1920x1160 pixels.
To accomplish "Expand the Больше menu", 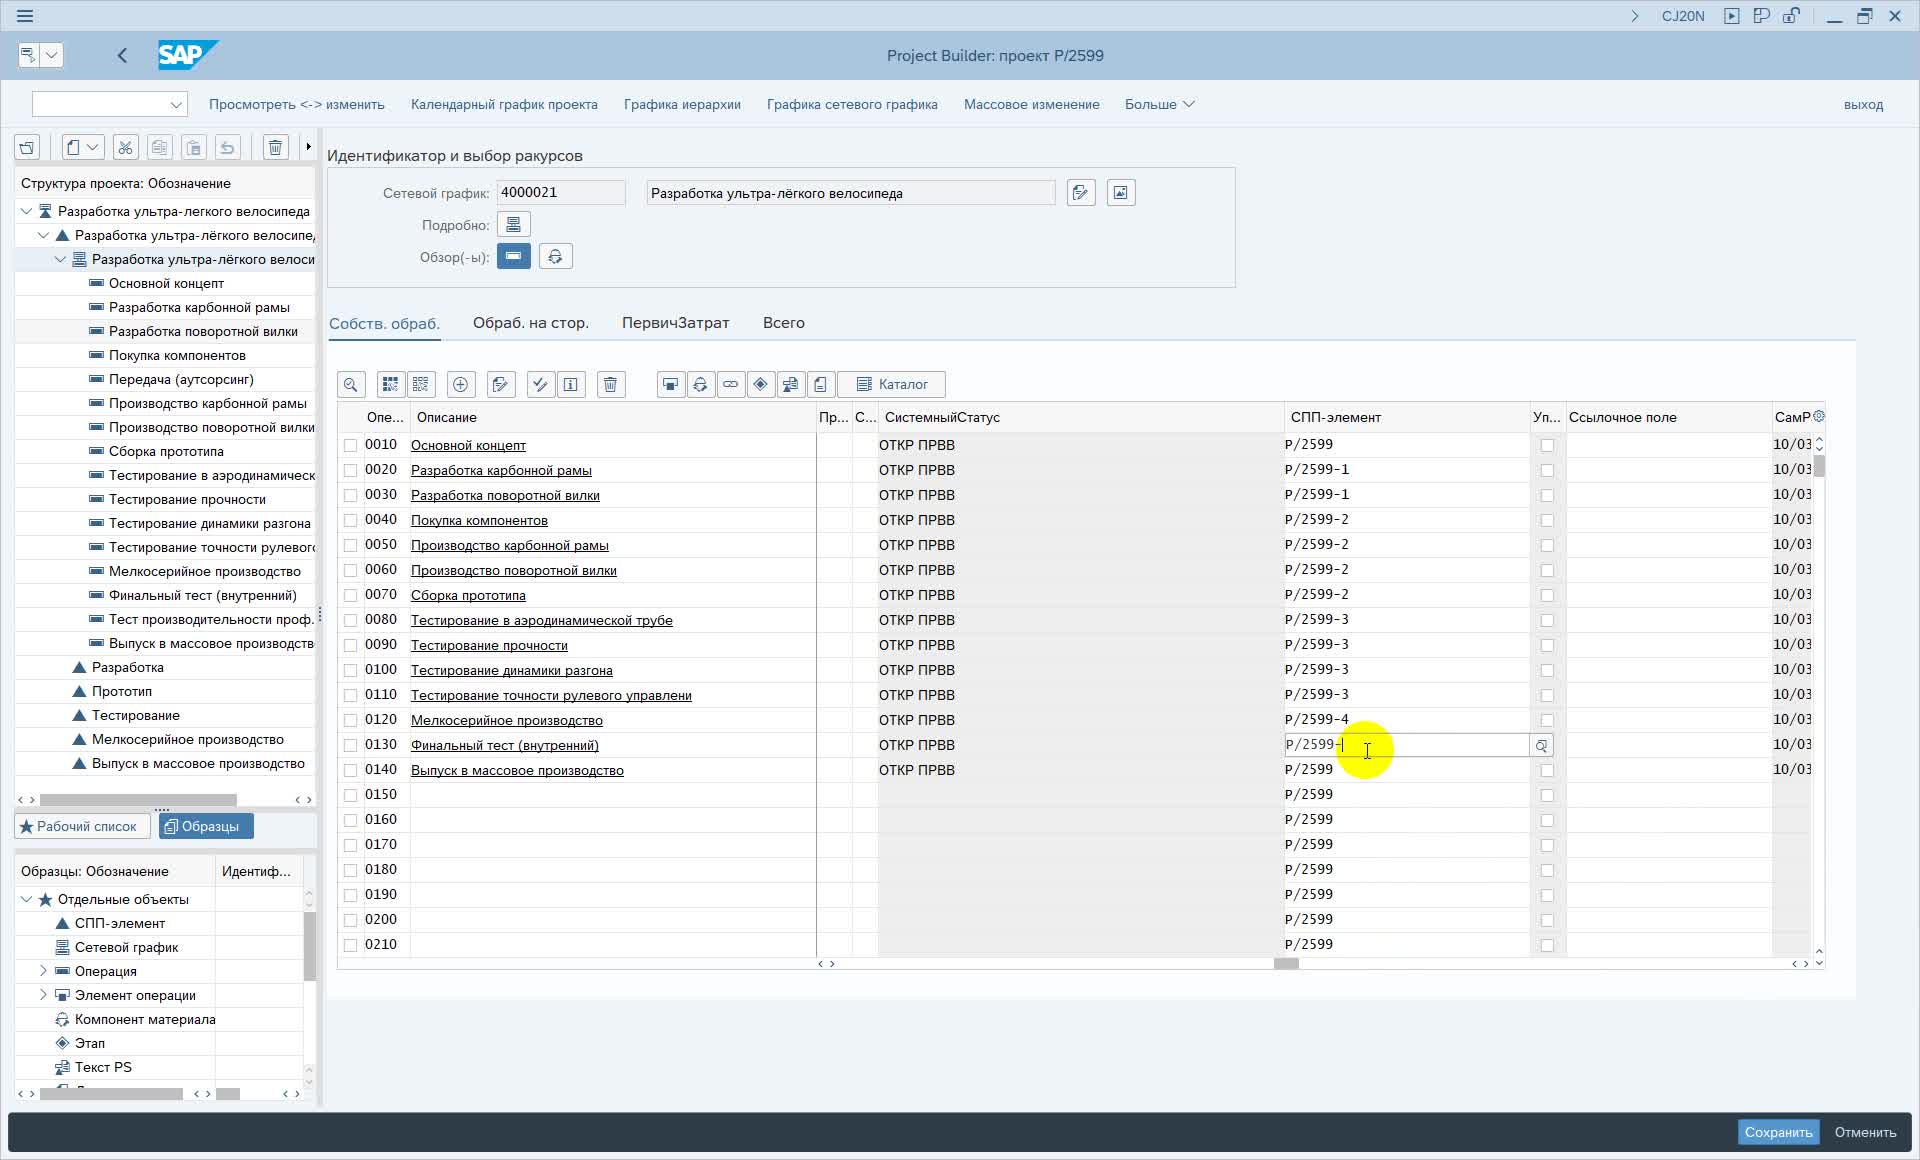I will [1159, 104].
